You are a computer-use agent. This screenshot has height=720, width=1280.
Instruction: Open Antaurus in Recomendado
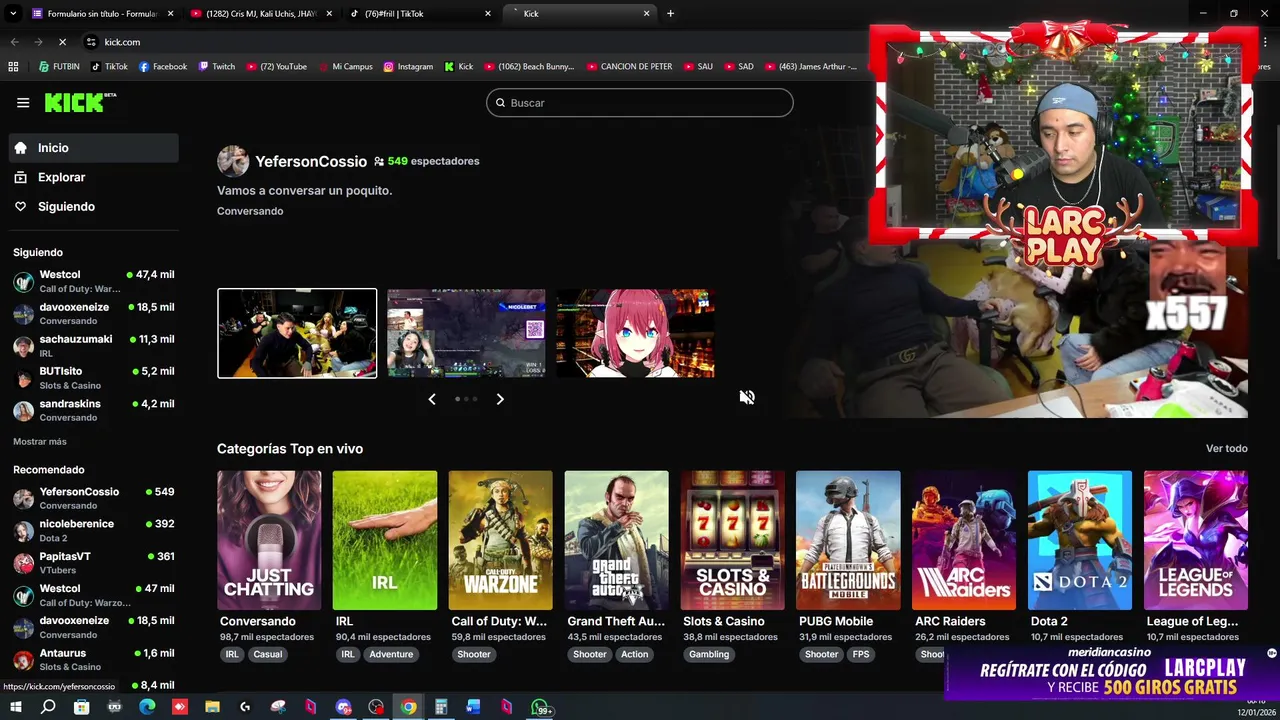click(94, 660)
